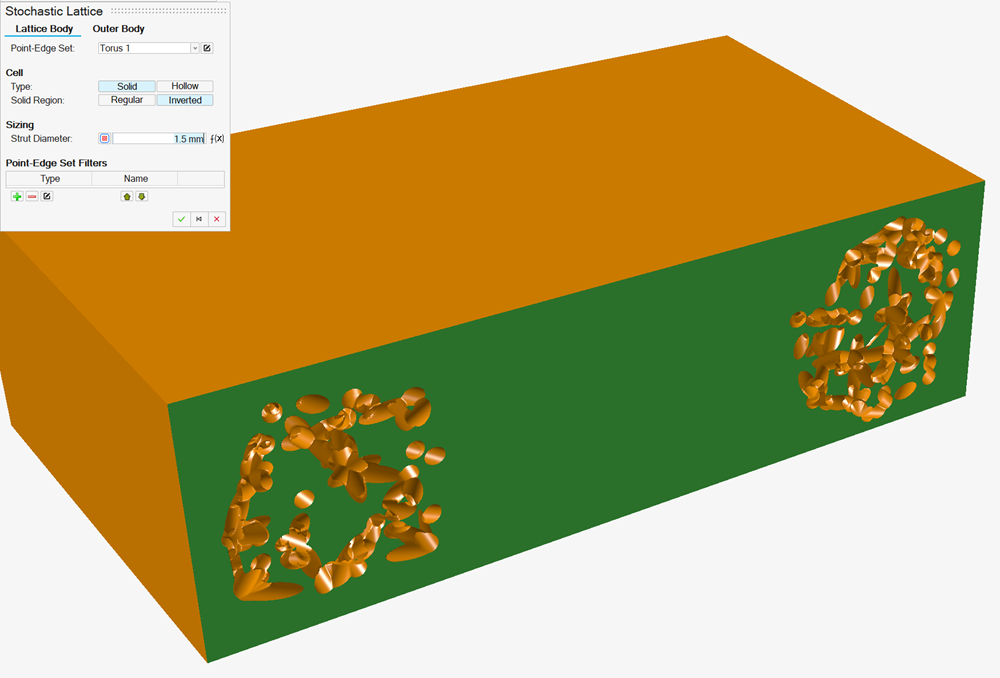Image resolution: width=1000 pixels, height=678 pixels.
Task: Open the f(x) function for strut diameter
Action: click(x=217, y=138)
